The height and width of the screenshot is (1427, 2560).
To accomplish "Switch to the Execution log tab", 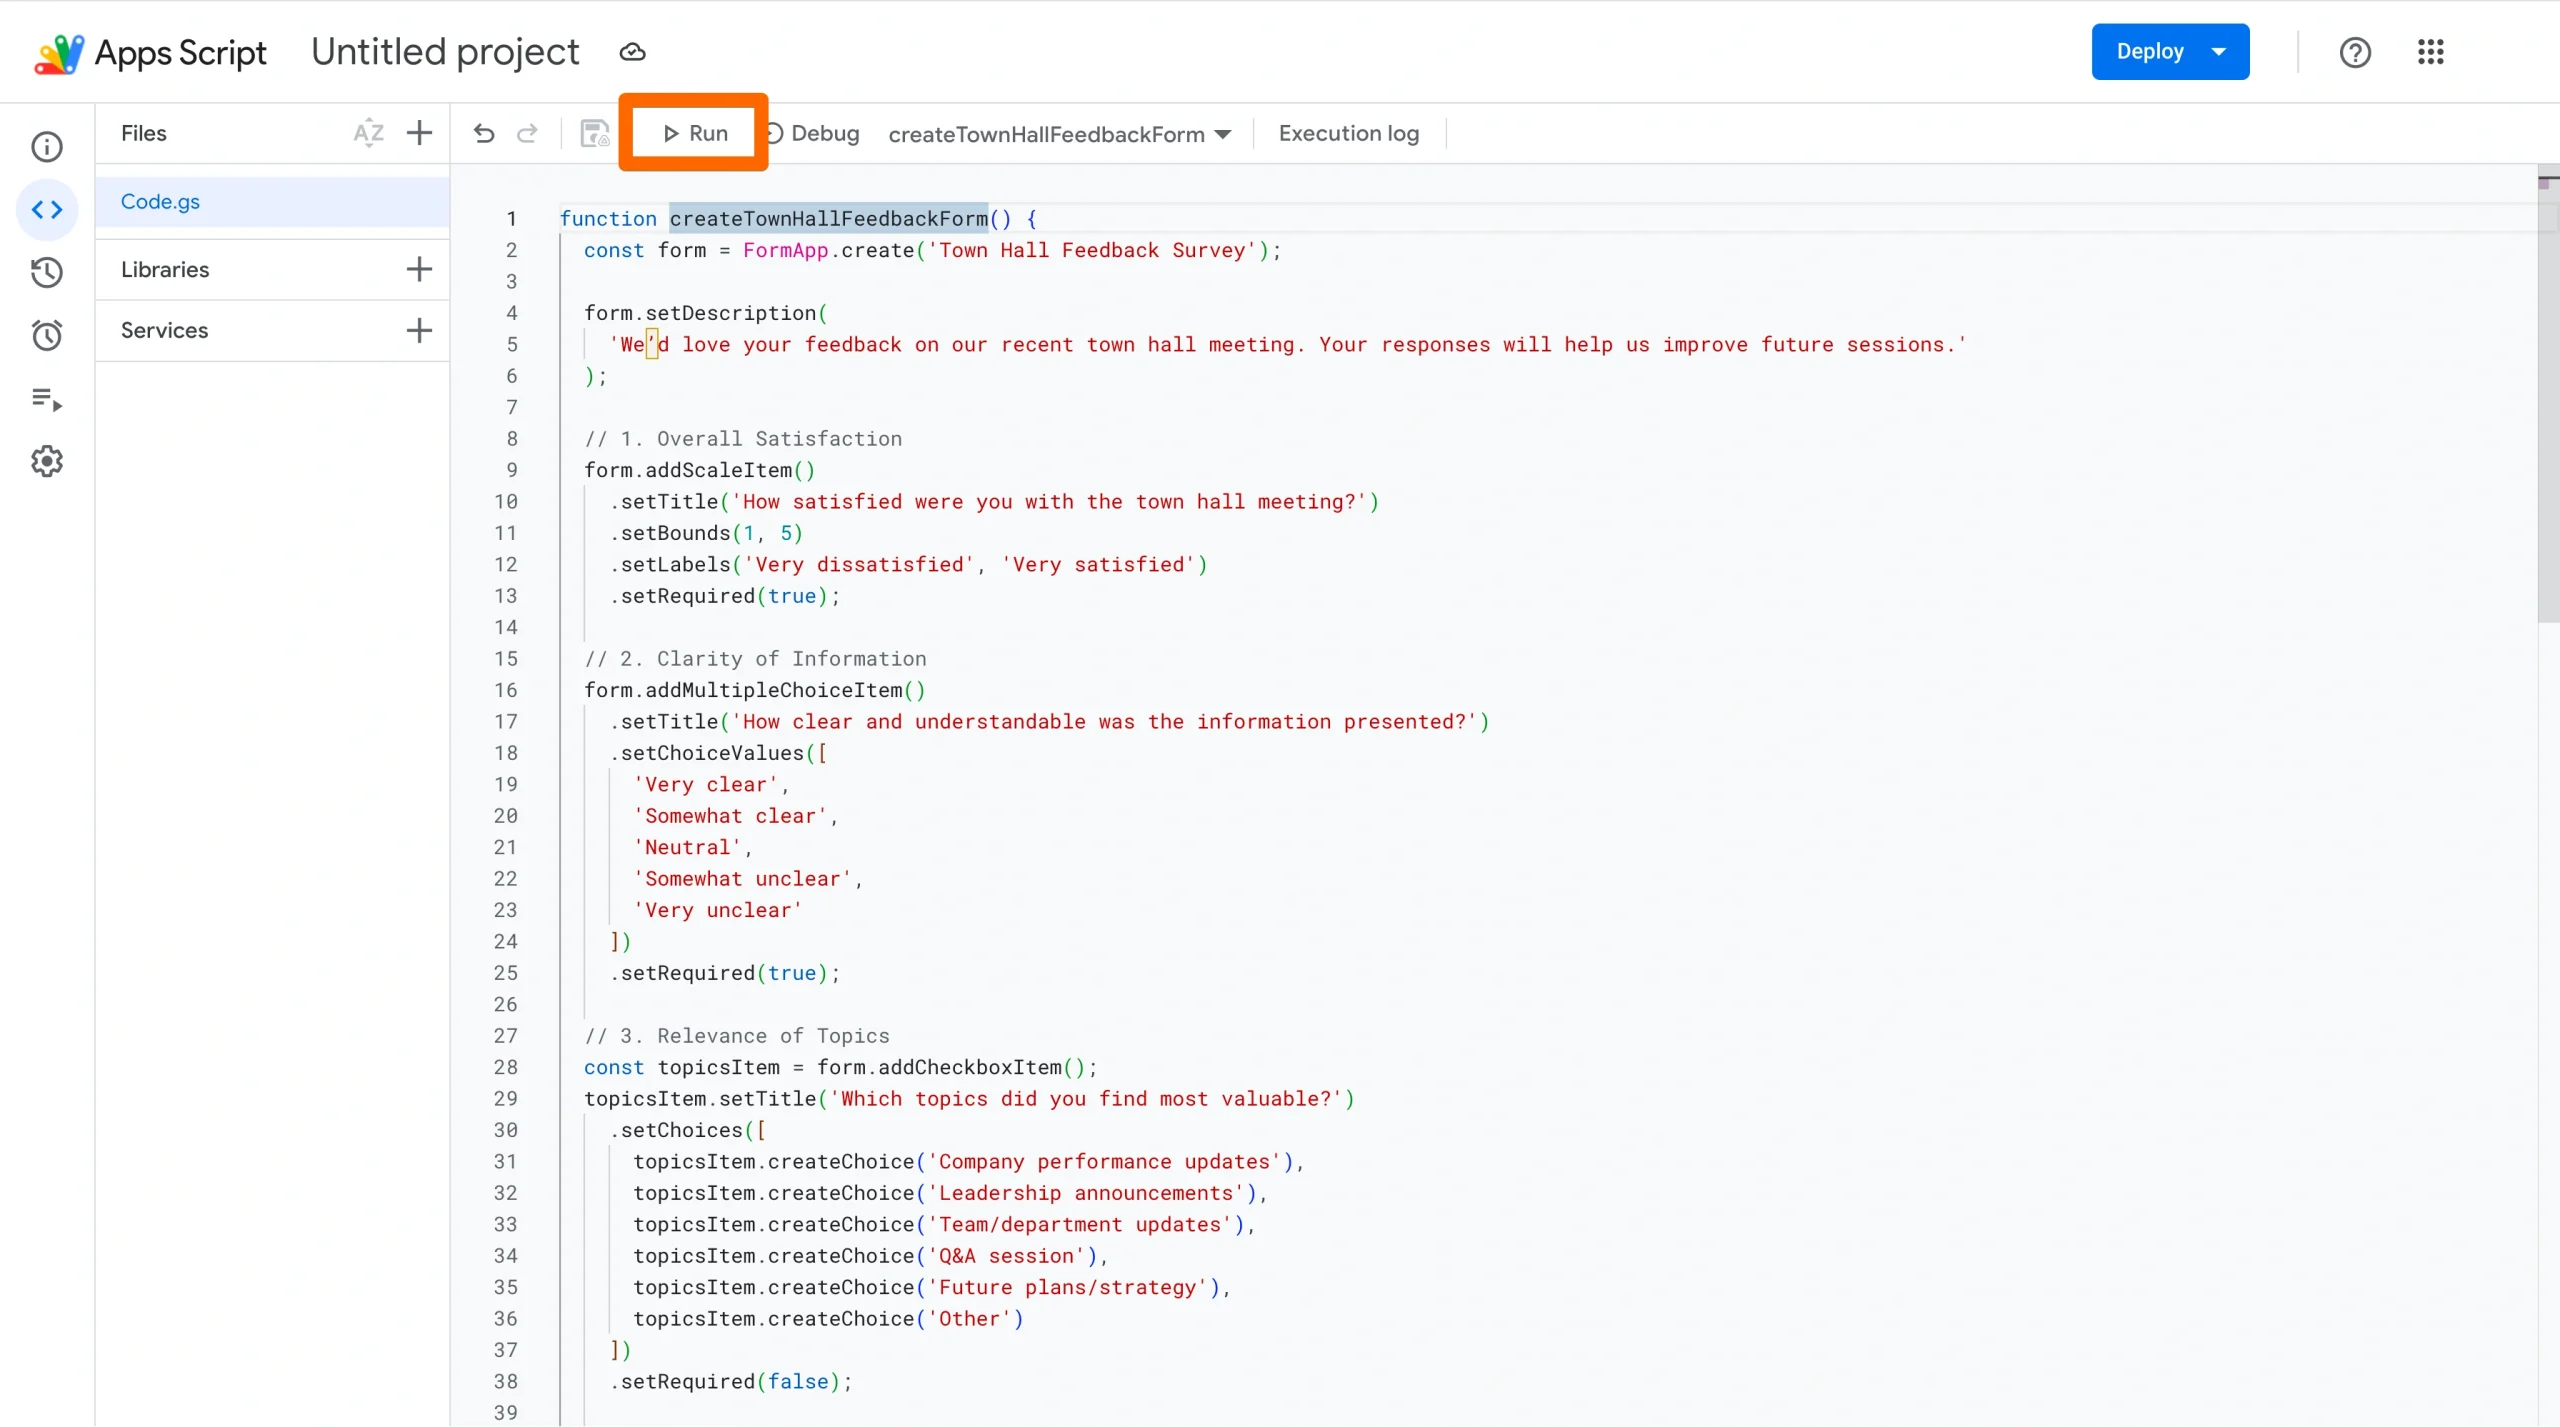I will [1347, 133].
